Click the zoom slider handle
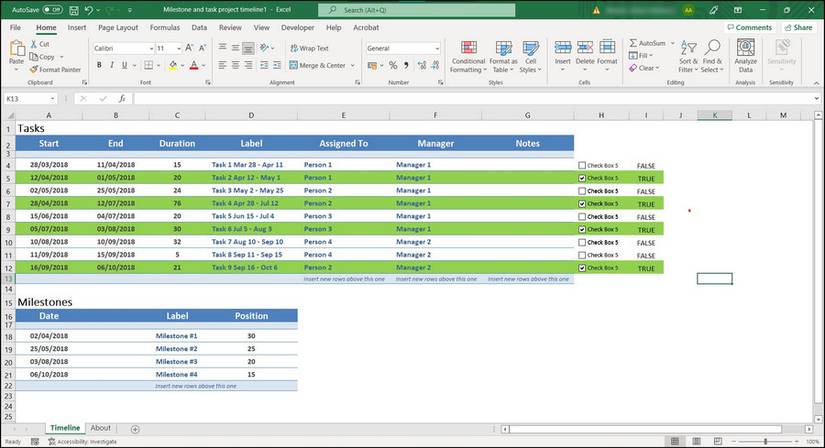The width and height of the screenshot is (825, 448). point(766,441)
